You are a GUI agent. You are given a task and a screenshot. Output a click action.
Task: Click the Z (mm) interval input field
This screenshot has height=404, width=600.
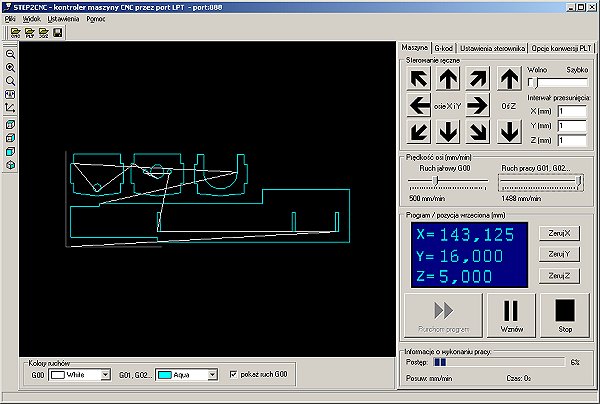(572, 140)
